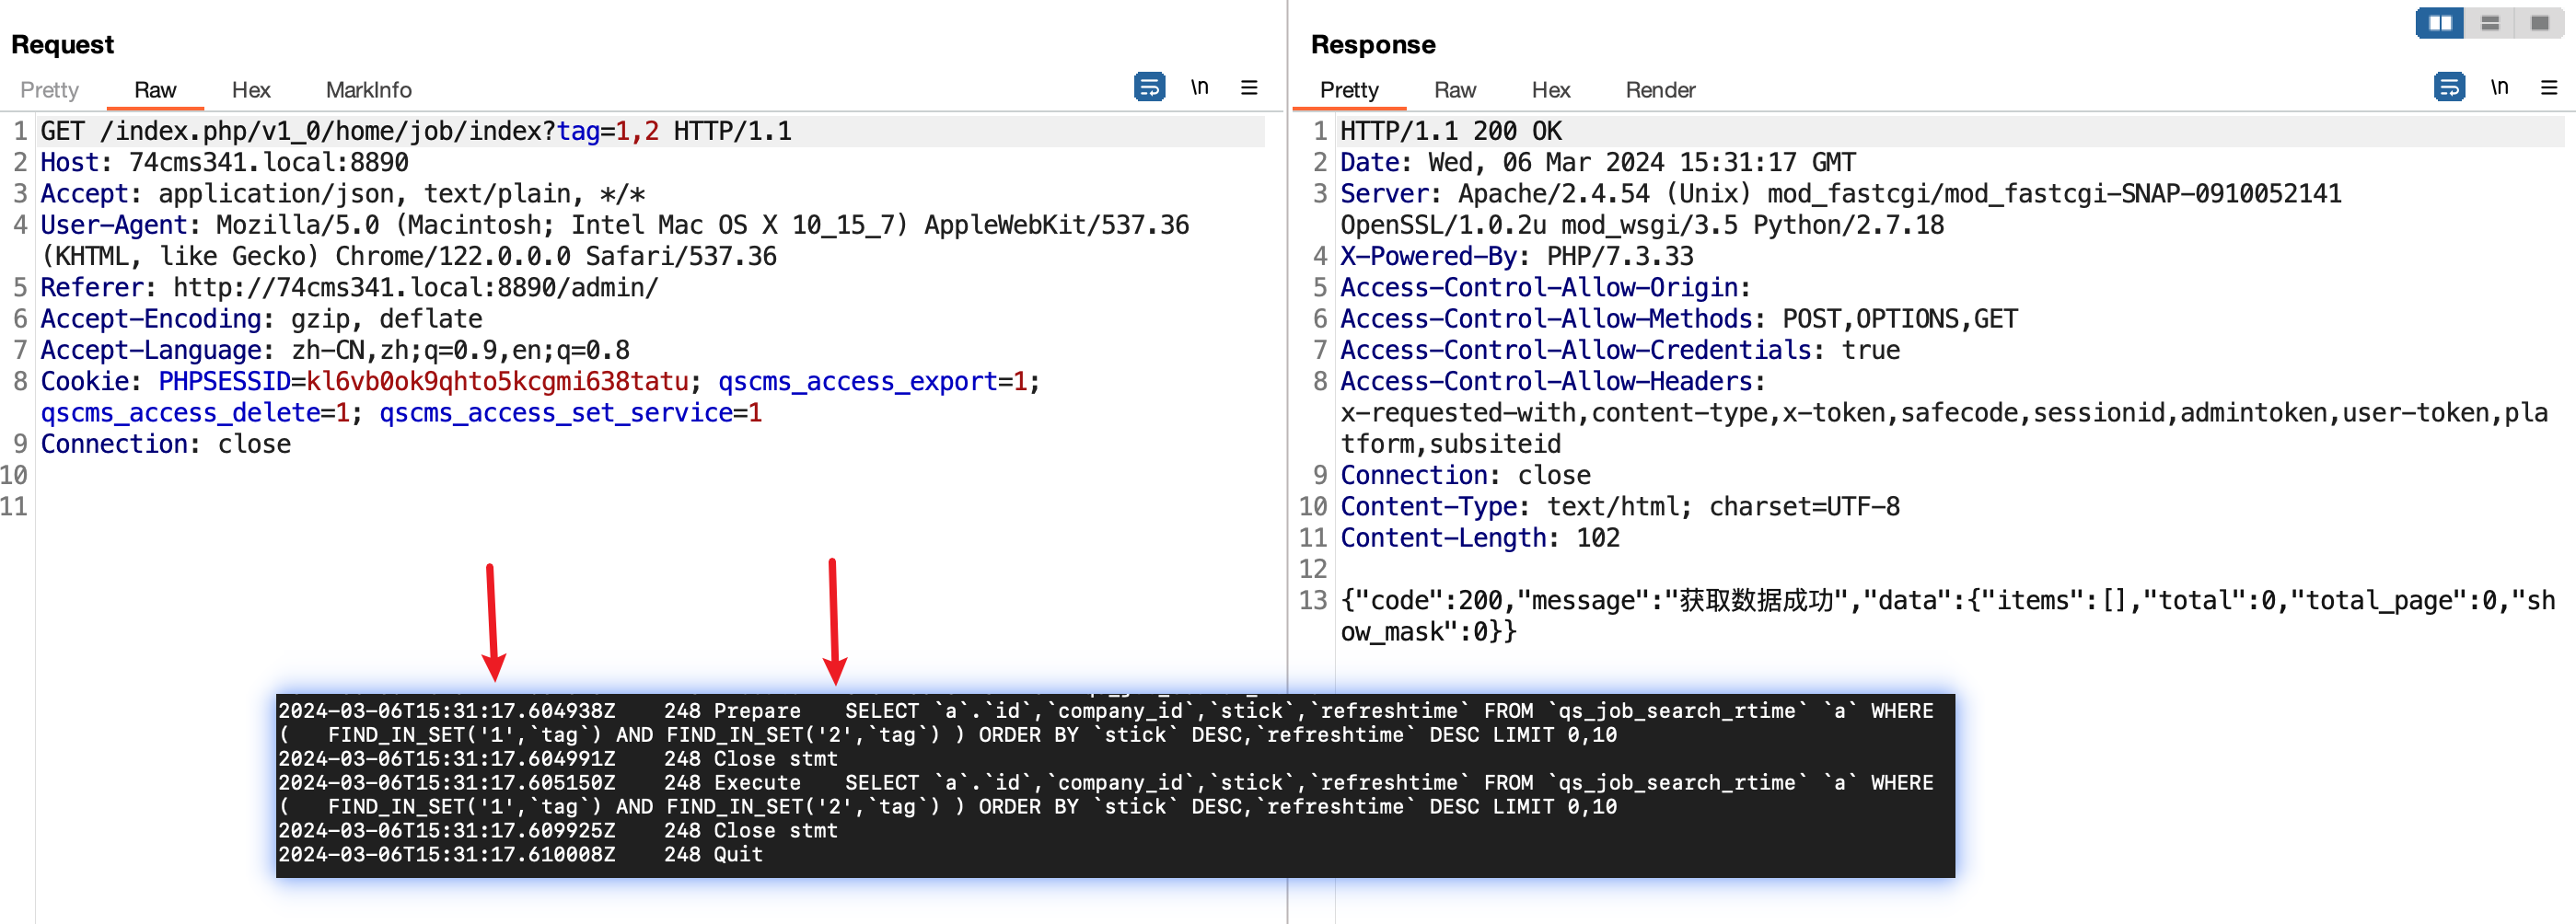This screenshot has height=924, width=2576.
Task: Toggle show non-printable characters in Request panel
Action: click(1199, 88)
